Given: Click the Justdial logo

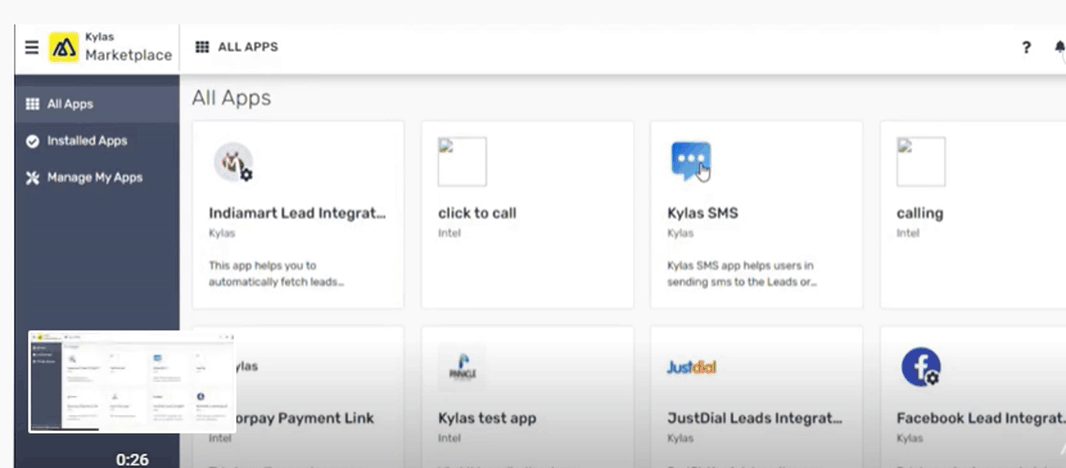Looking at the screenshot, I should 691,368.
